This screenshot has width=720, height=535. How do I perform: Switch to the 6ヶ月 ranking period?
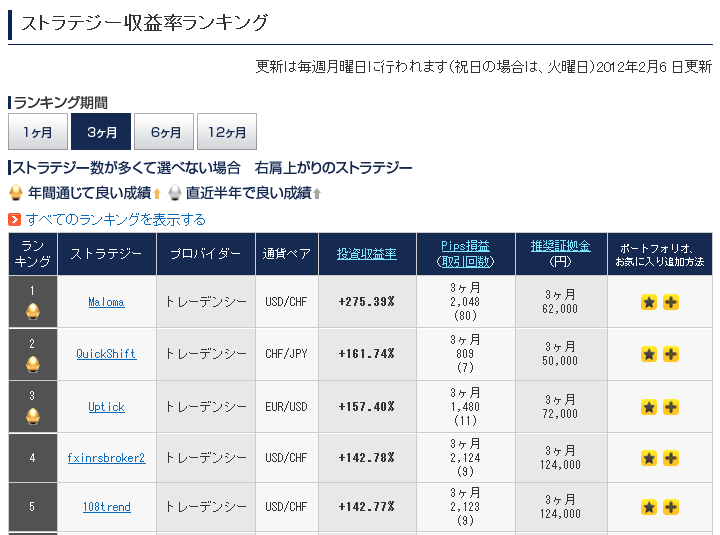point(165,132)
